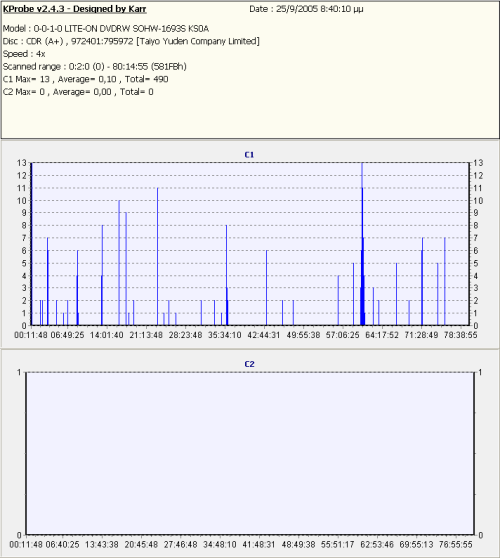Click the 00:11:48 label under C1 chart
500x558 pixels.
[x=31, y=335]
